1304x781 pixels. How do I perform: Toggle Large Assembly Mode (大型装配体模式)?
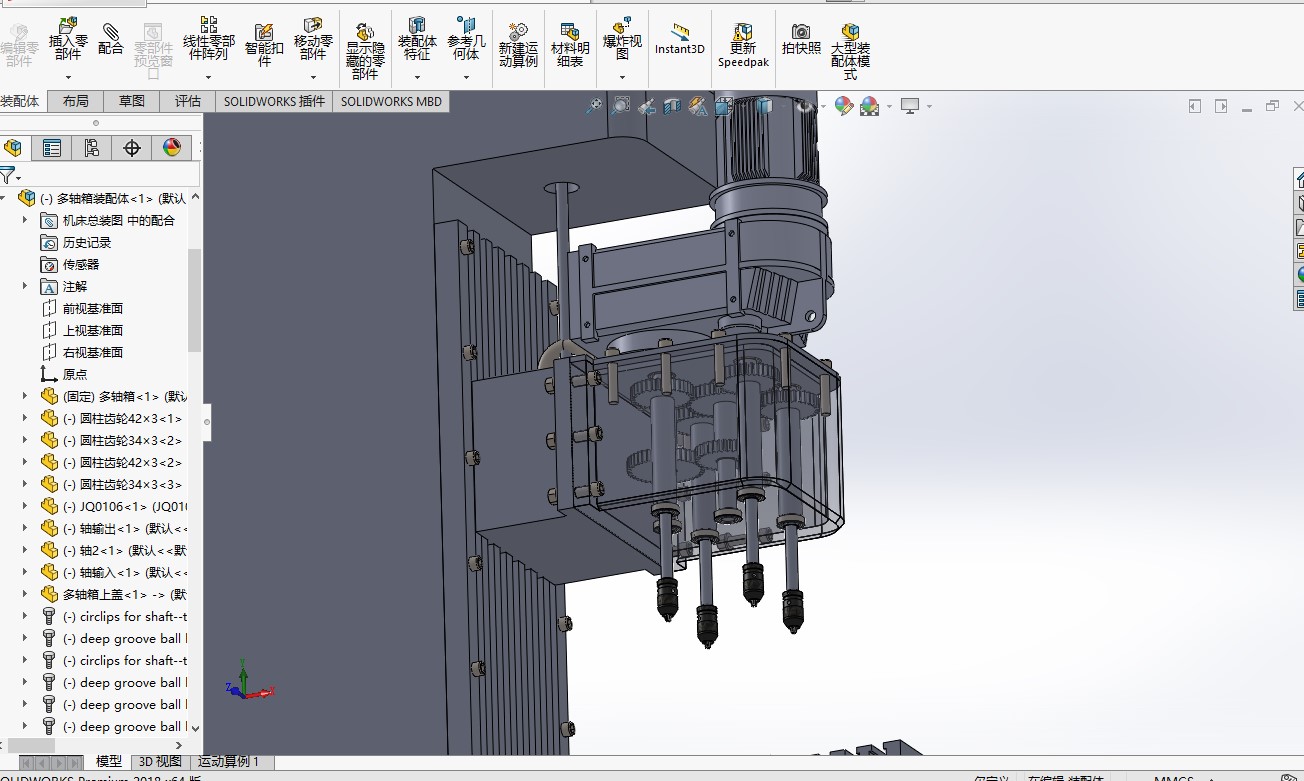[850, 52]
